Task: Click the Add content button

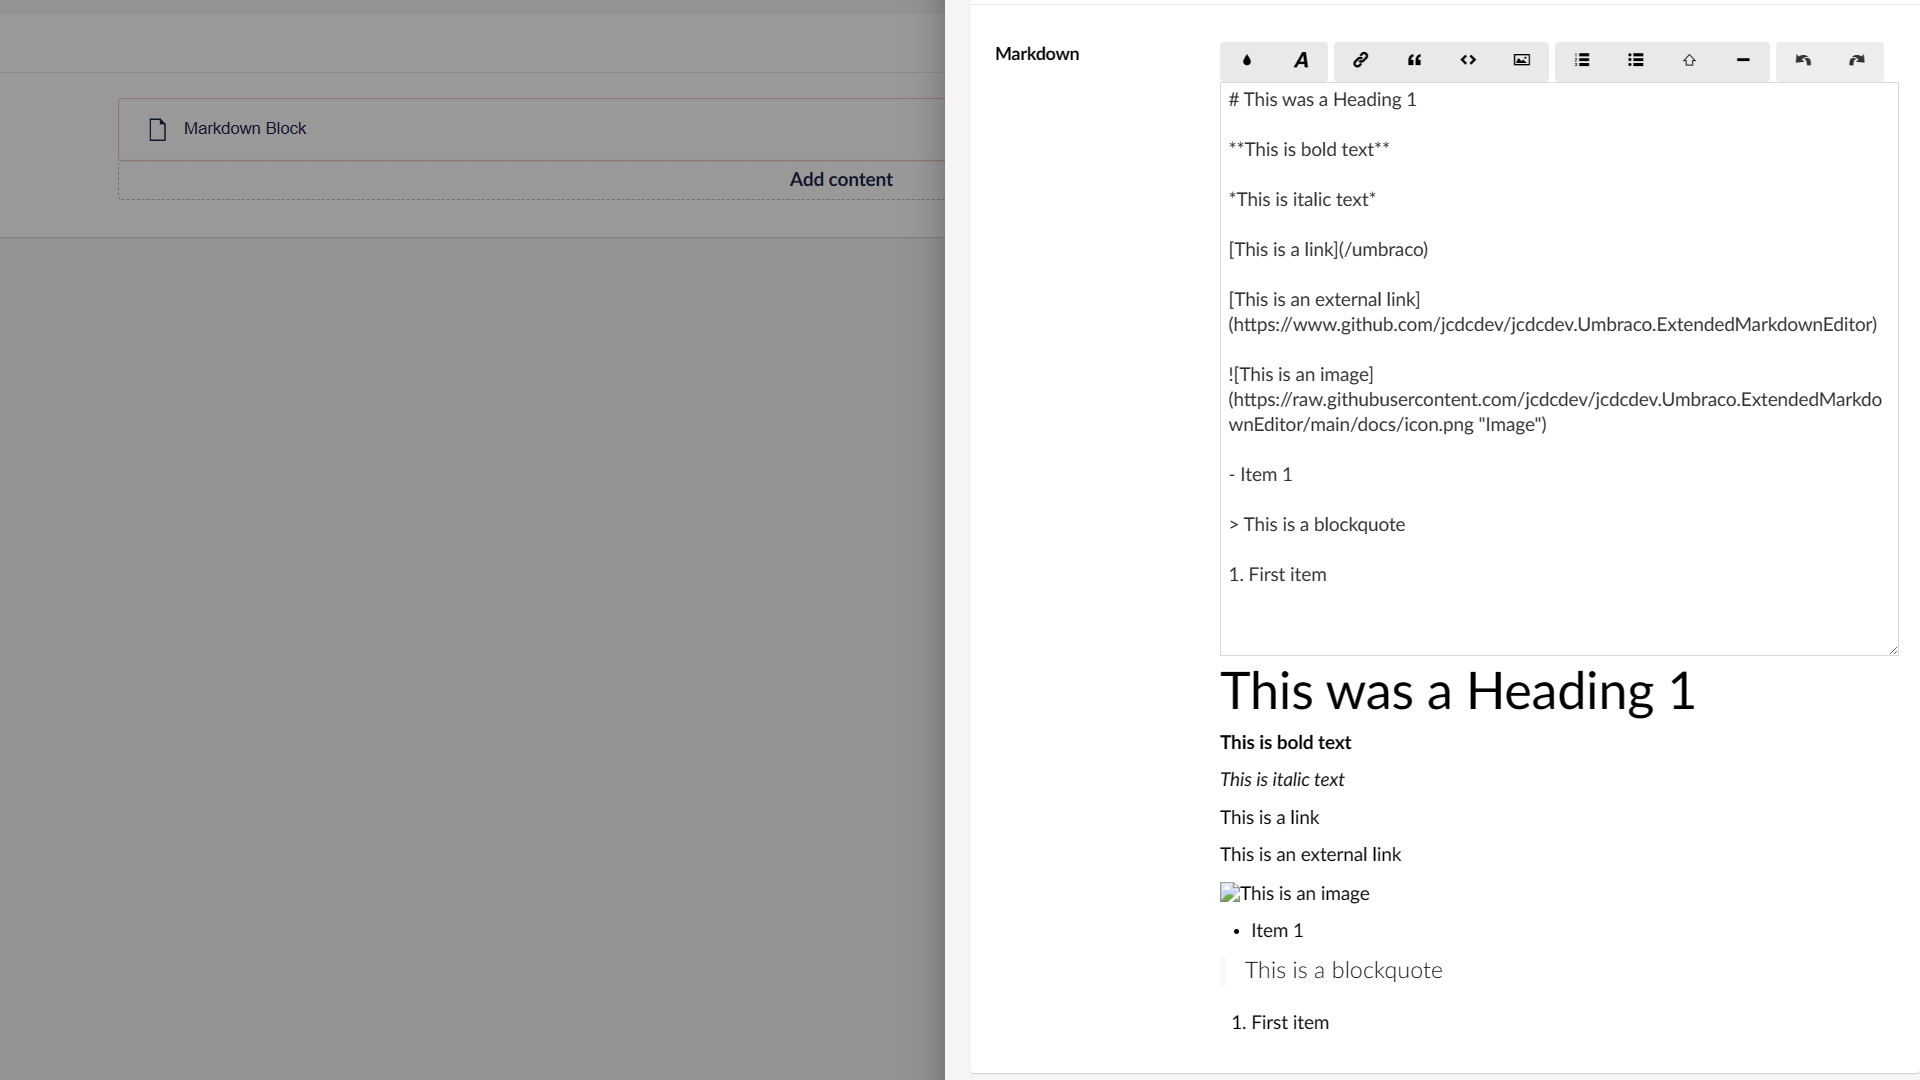Action: click(x=841, y=180)
